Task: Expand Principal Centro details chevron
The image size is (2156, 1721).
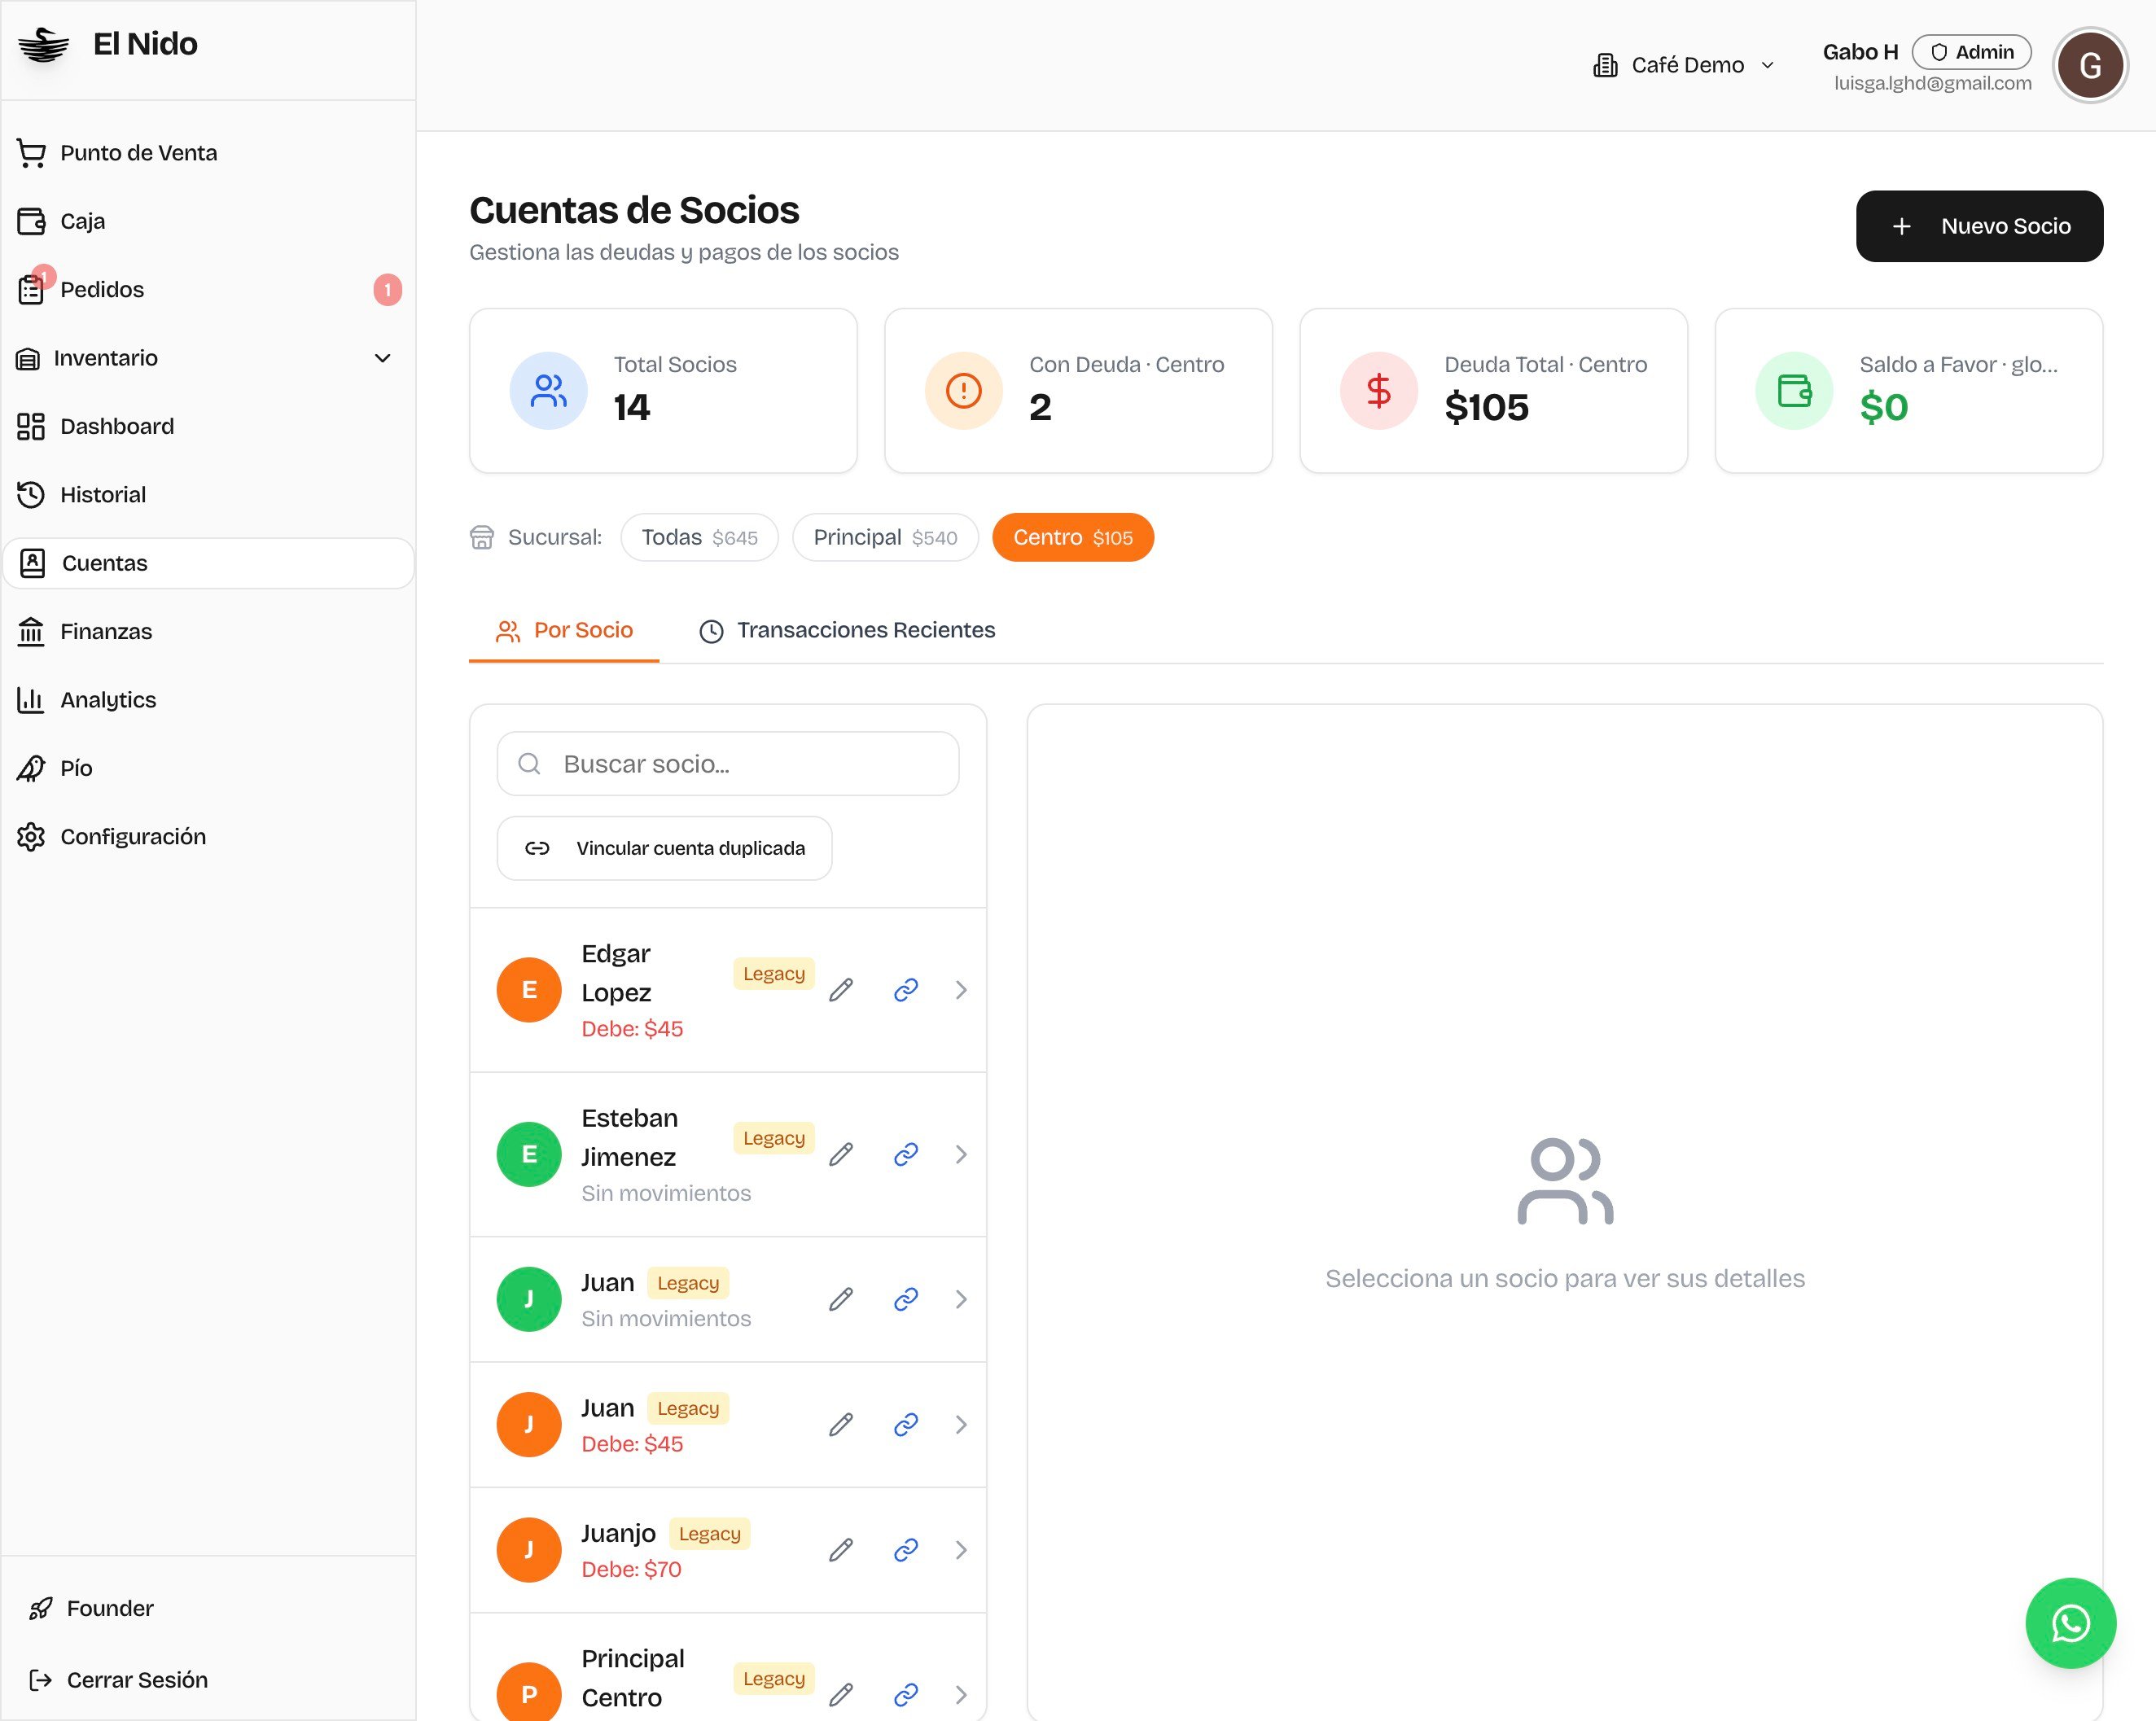Action: pos(961,1694)
